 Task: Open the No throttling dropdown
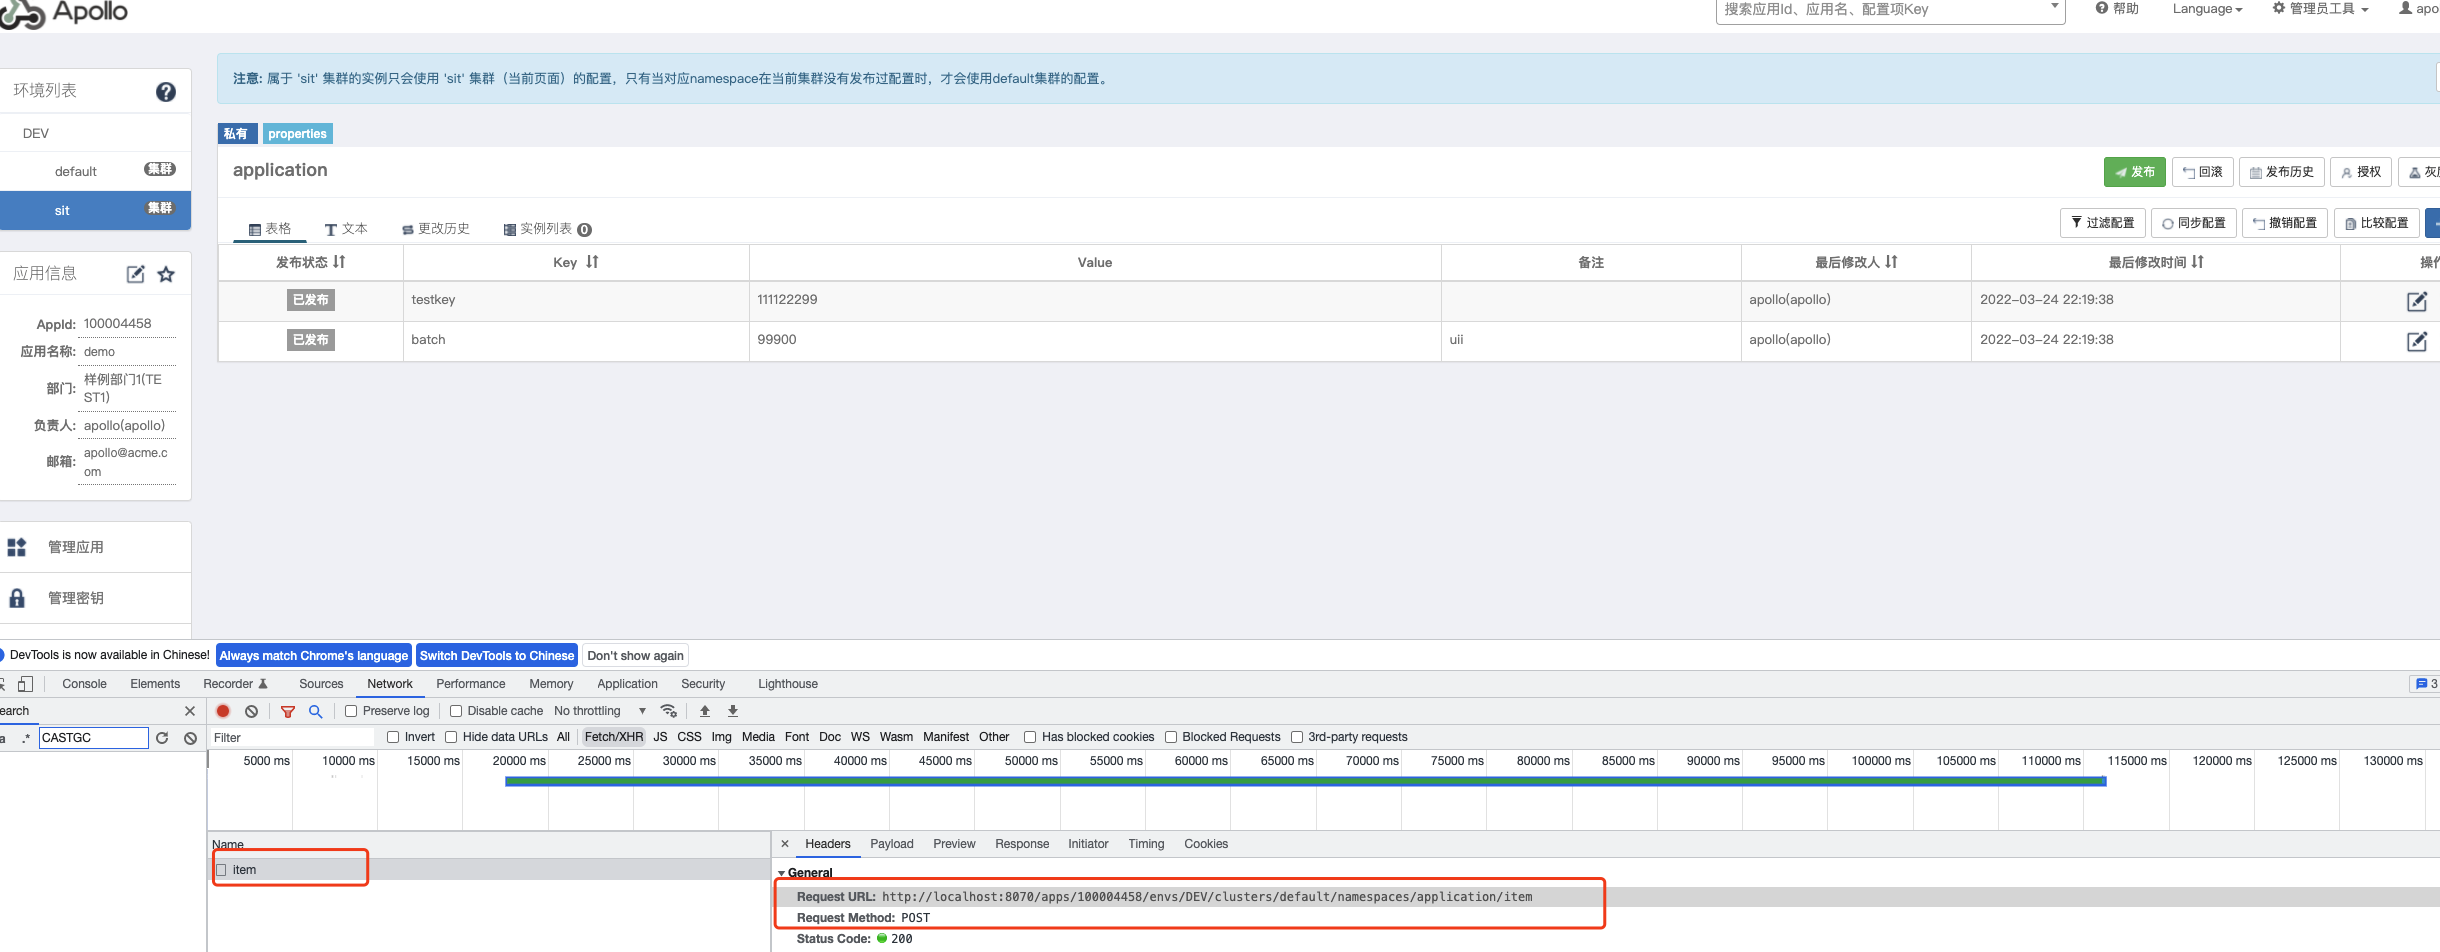tap(599, 711)
